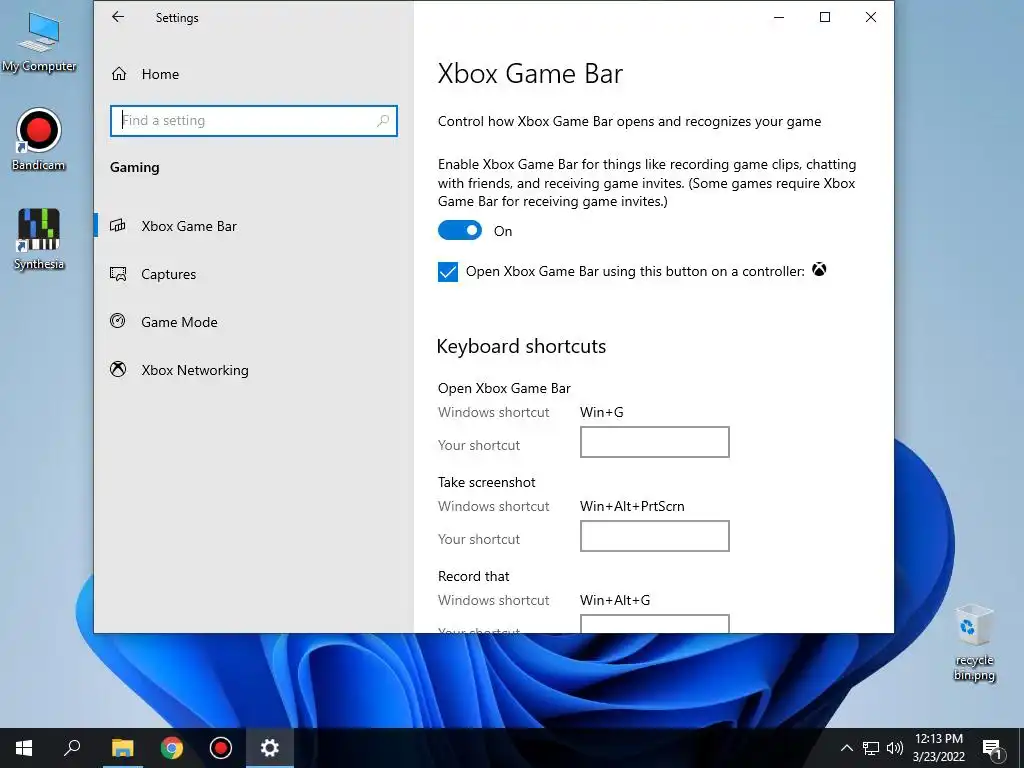This screenshot has height=768, width=1024.
Task: Open Bandicam recorder in the taskbar
Action: [221, 748]
